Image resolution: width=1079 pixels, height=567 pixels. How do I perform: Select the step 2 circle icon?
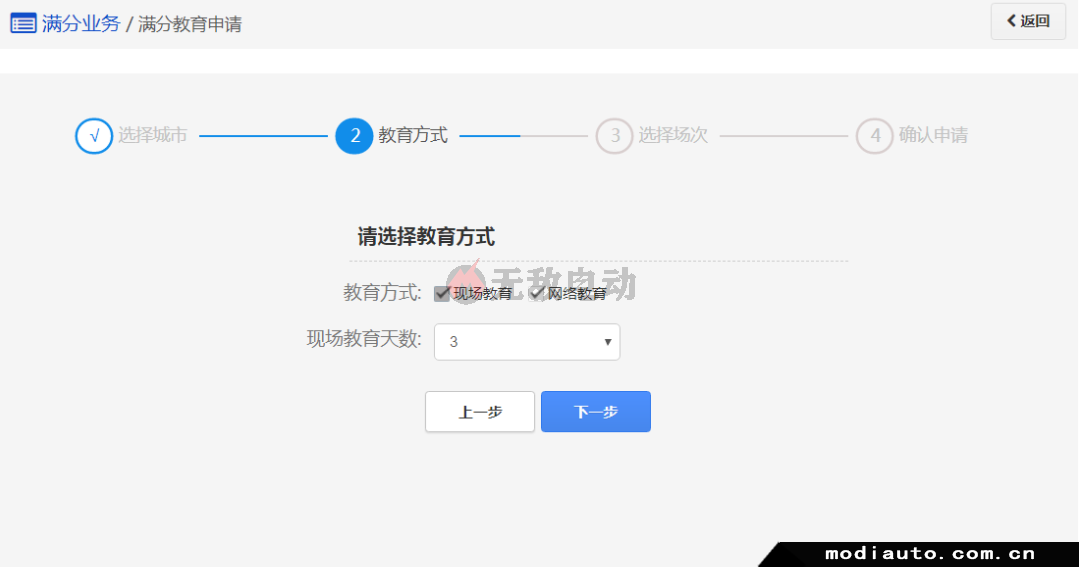[354, 136]
